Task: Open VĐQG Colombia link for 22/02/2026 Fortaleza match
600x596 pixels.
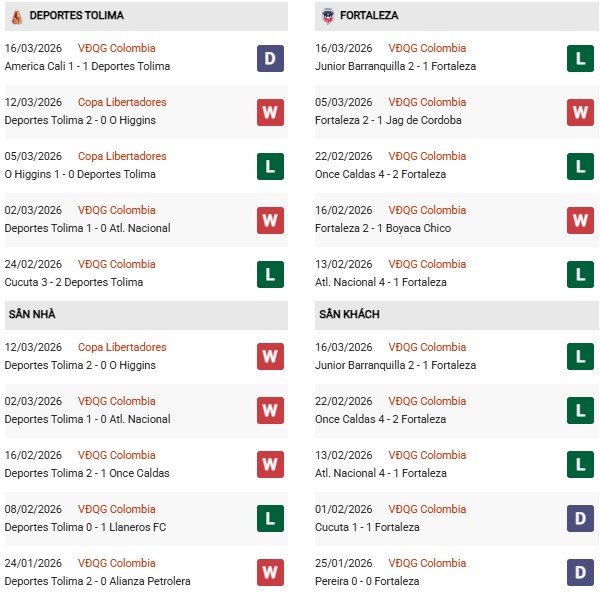Action: click(x=428, y=156)
